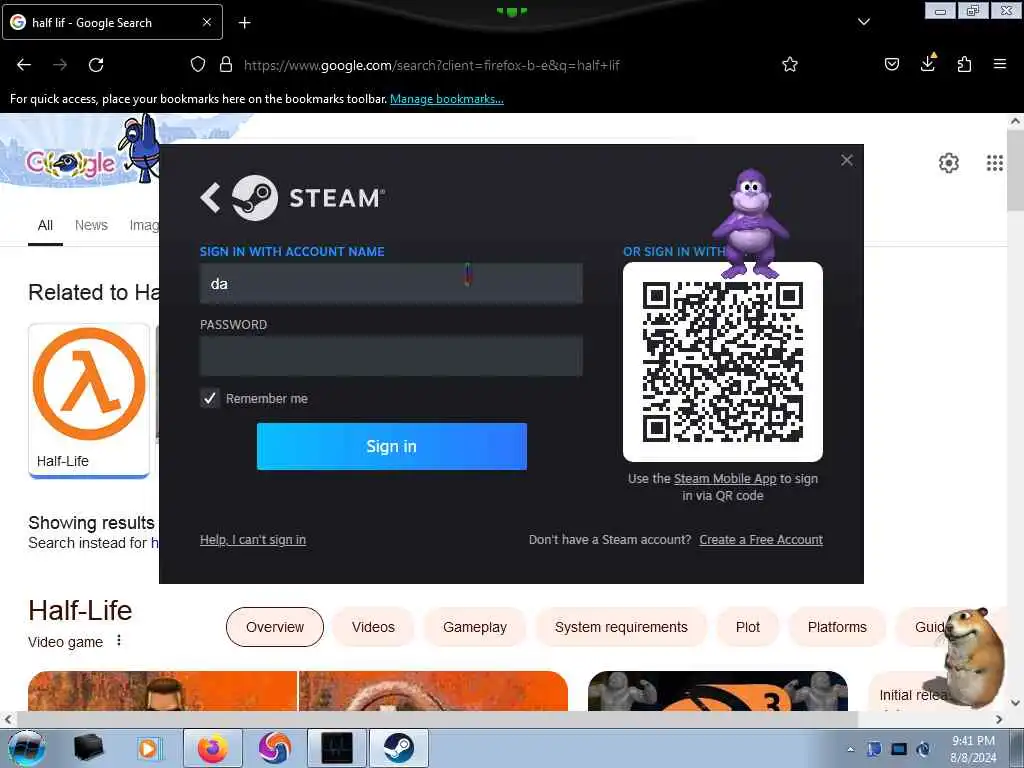This screenshot has width=1024, height=768.
Task: Select the Overview chip
Action: point(275,627)
